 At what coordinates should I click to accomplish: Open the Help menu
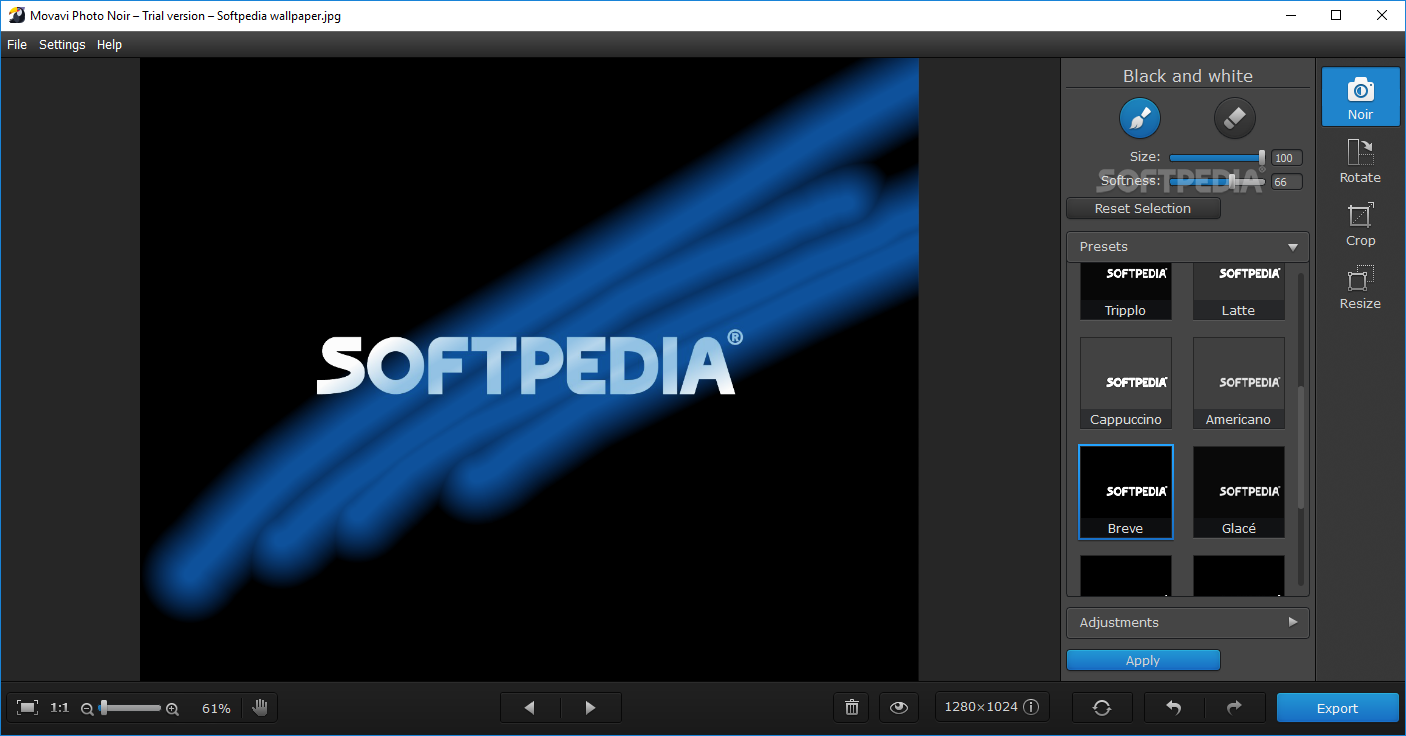coord(109,44)
